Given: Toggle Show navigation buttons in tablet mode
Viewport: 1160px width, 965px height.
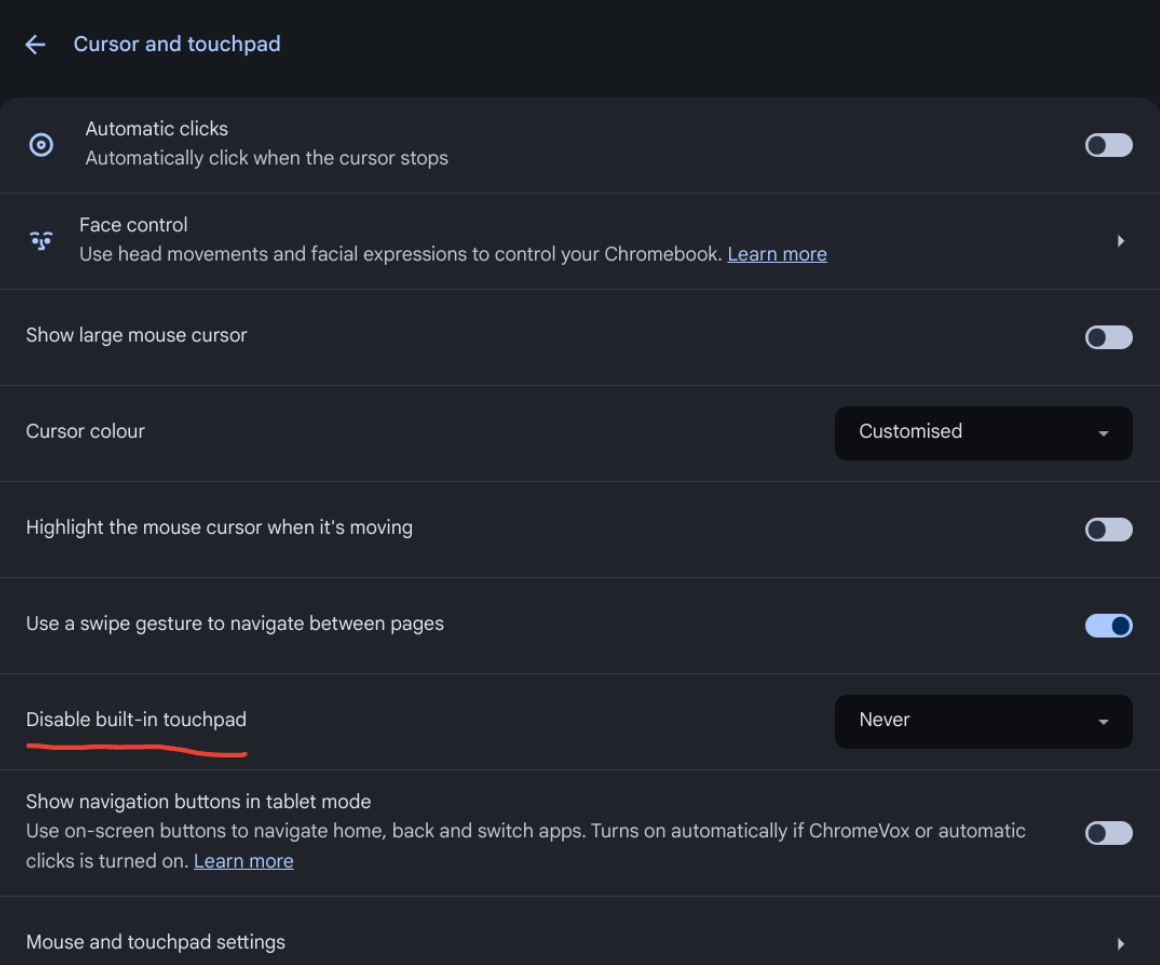Looking at the screenshot, I should [x=1108, y=833].
